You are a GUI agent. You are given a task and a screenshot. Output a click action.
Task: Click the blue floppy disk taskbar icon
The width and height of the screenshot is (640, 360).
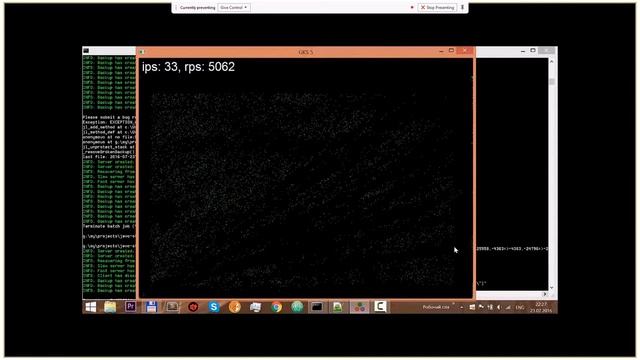(151, 307)
